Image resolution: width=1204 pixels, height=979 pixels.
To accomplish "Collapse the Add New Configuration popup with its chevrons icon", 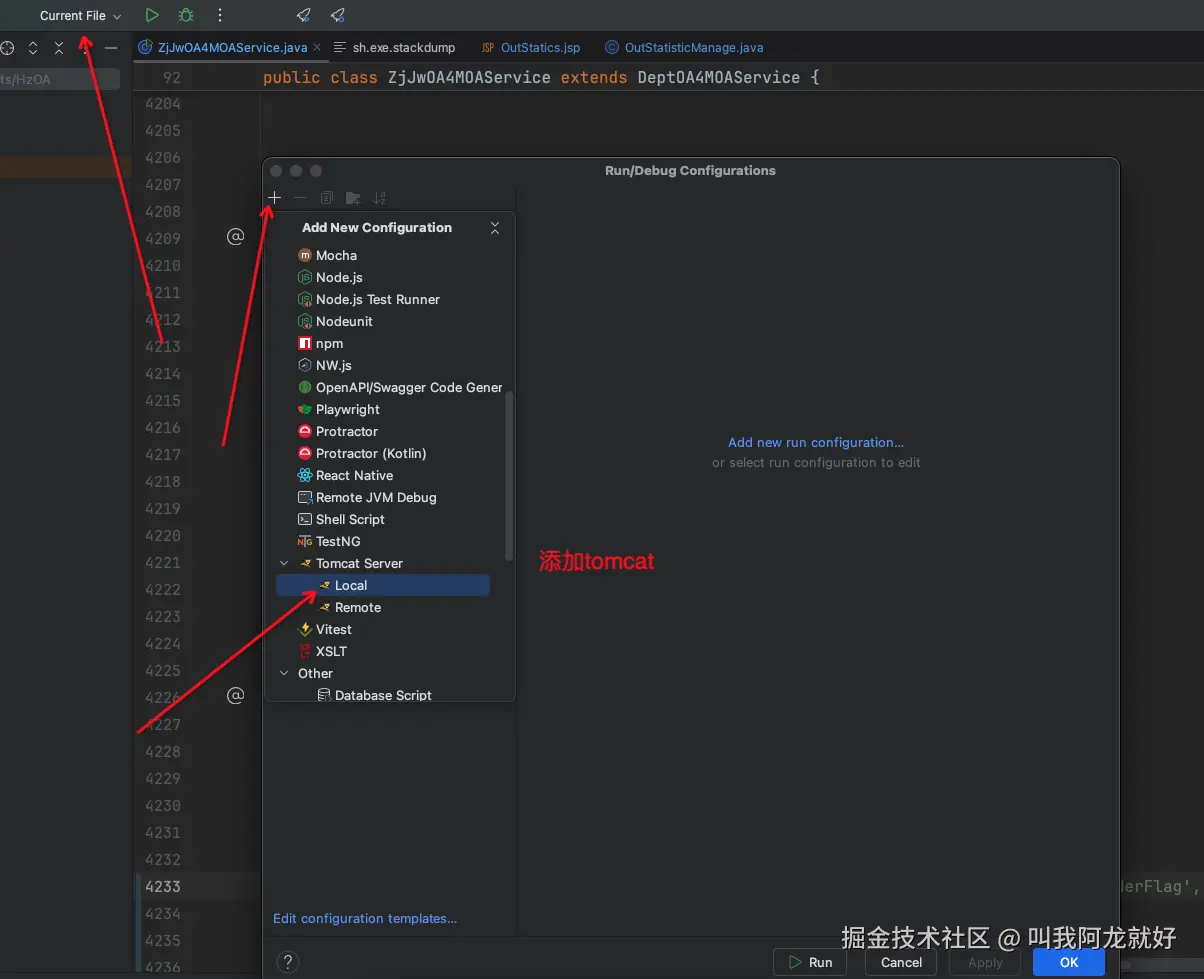I will (x=495, y=228).
